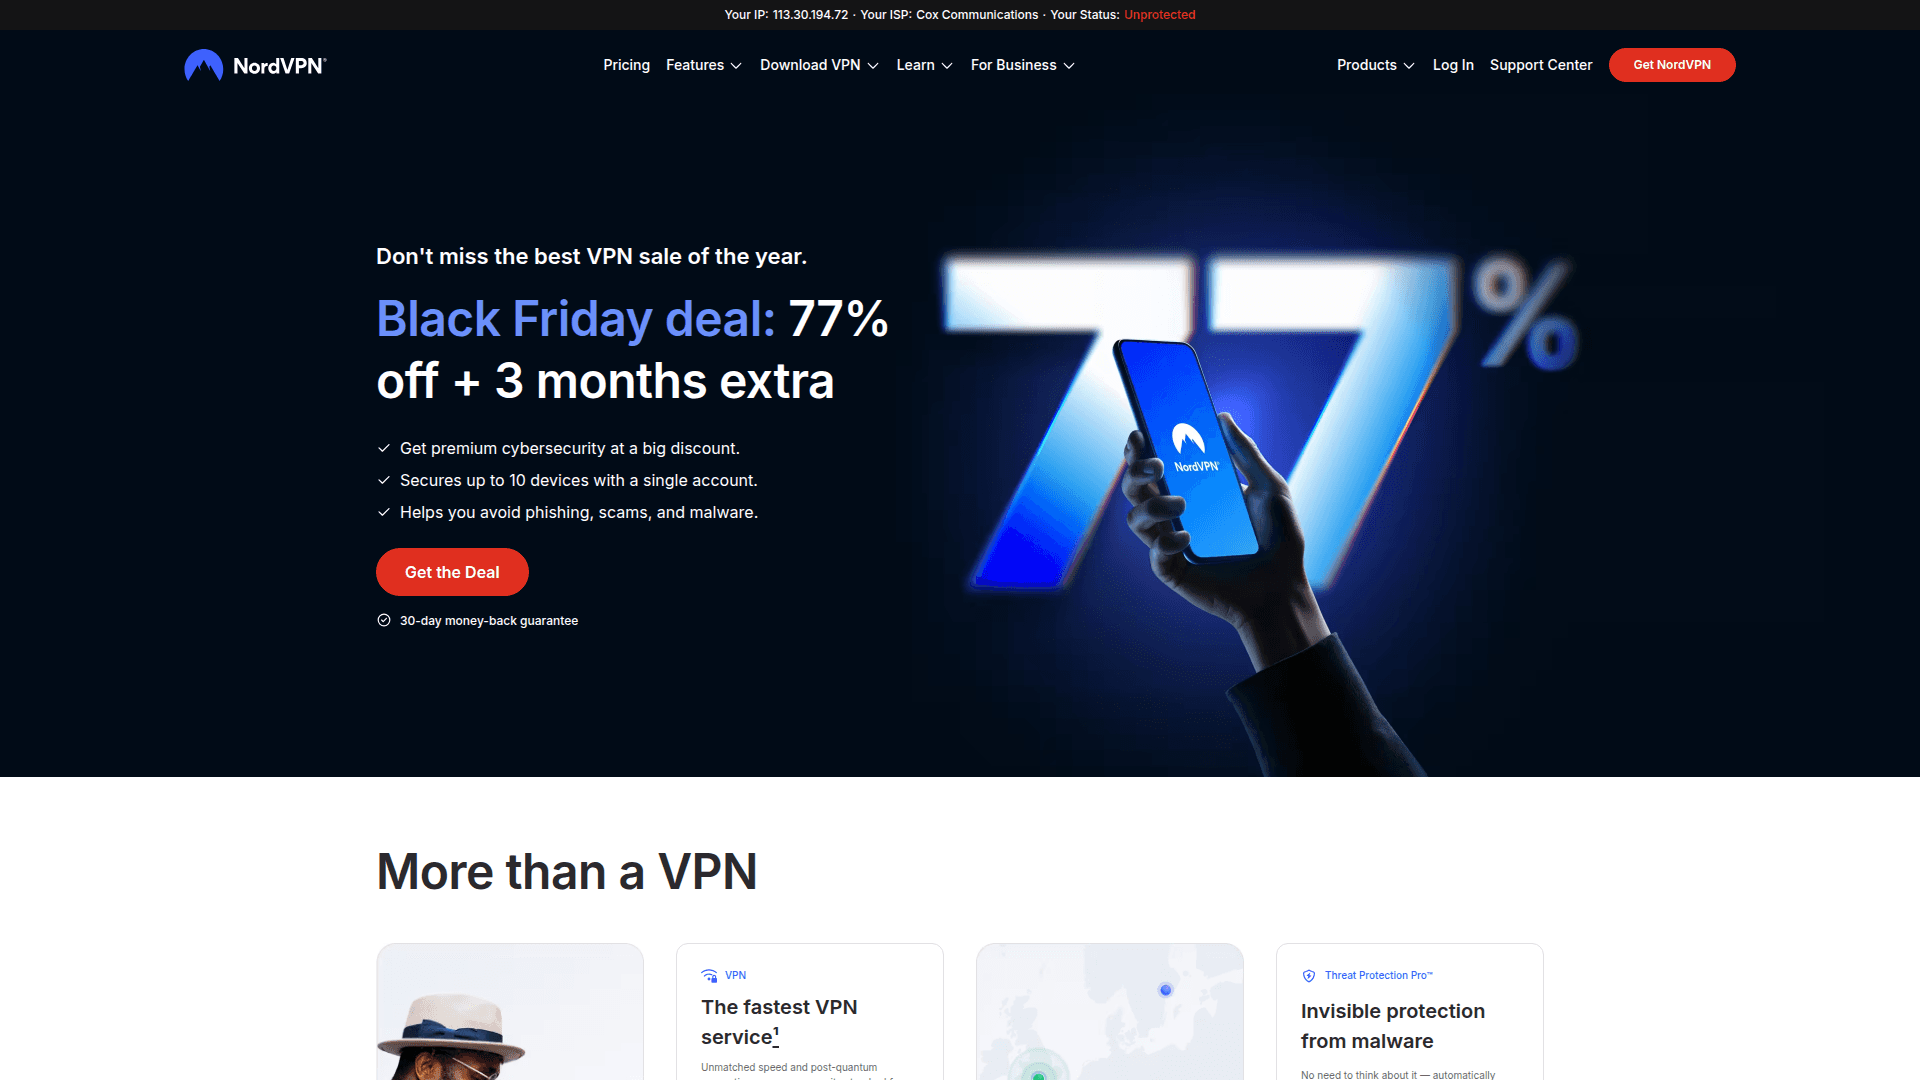Click the blue location dot on the map
Screen dimensions: 1920x1080
[x=1165, y=990]
